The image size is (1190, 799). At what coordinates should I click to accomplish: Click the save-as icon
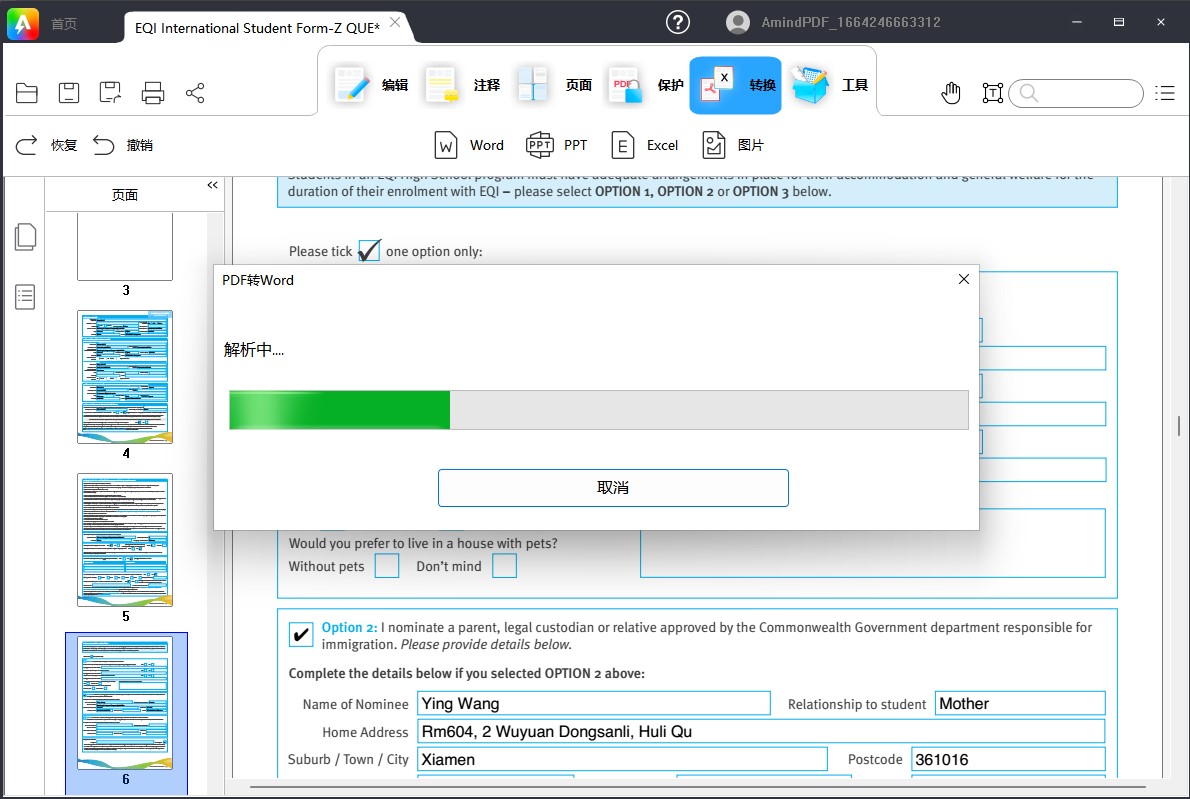pyautogui.click(x=111, y=93)
